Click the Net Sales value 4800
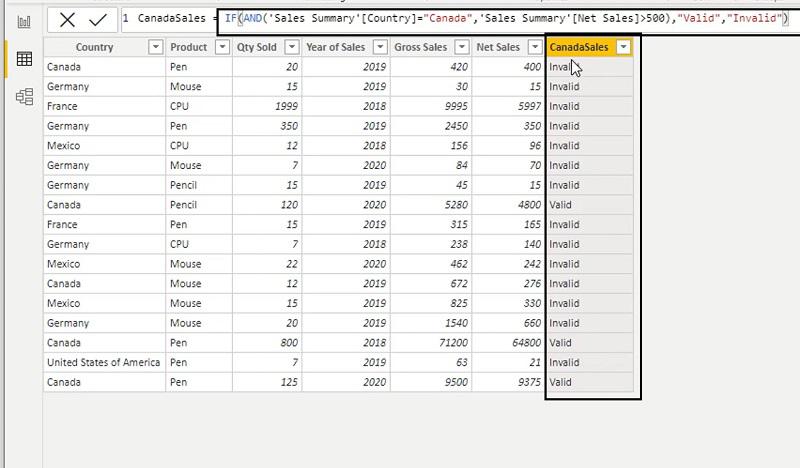The width and height of the screenshot is (800, 468). (529, 205)
